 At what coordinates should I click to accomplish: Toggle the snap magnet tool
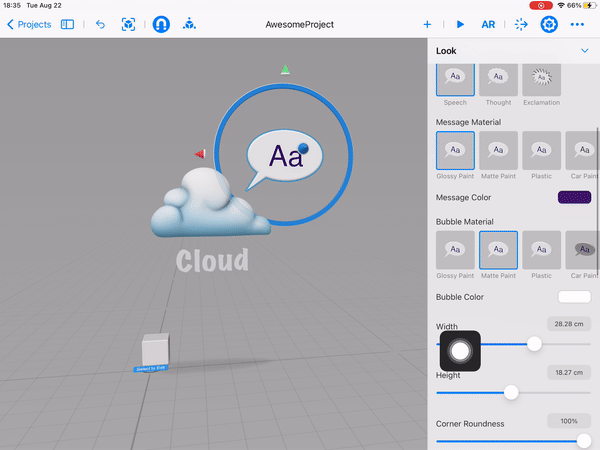click(x=161, y=24)
